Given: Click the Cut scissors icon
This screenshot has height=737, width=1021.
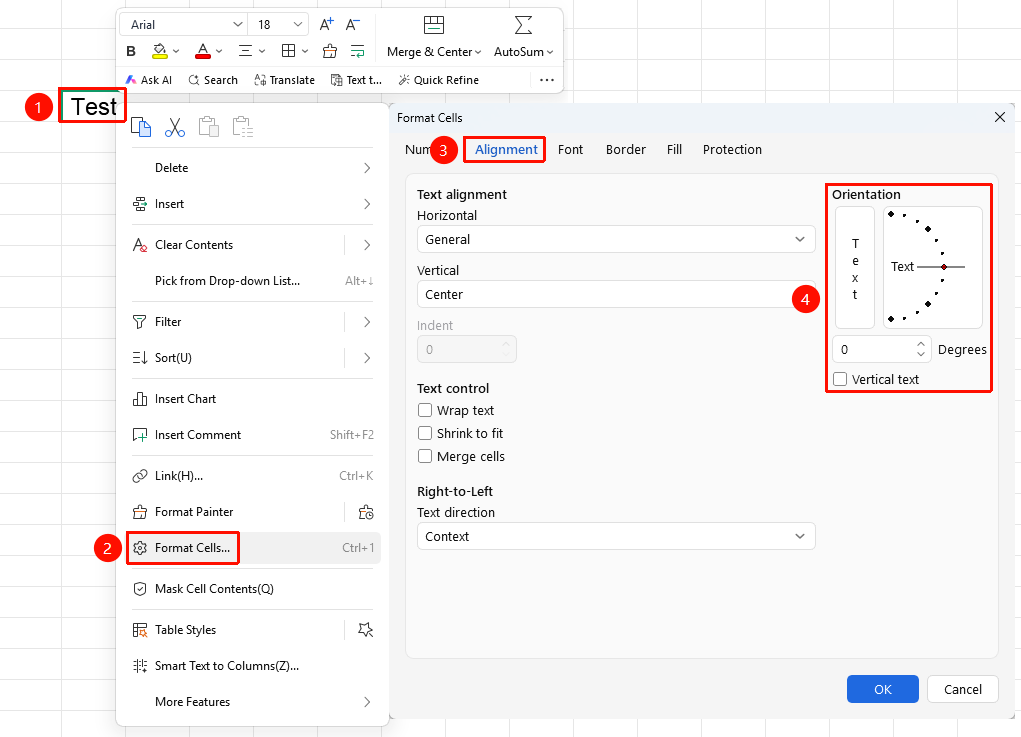Looking at the screenshot, I should coord(175,127).
